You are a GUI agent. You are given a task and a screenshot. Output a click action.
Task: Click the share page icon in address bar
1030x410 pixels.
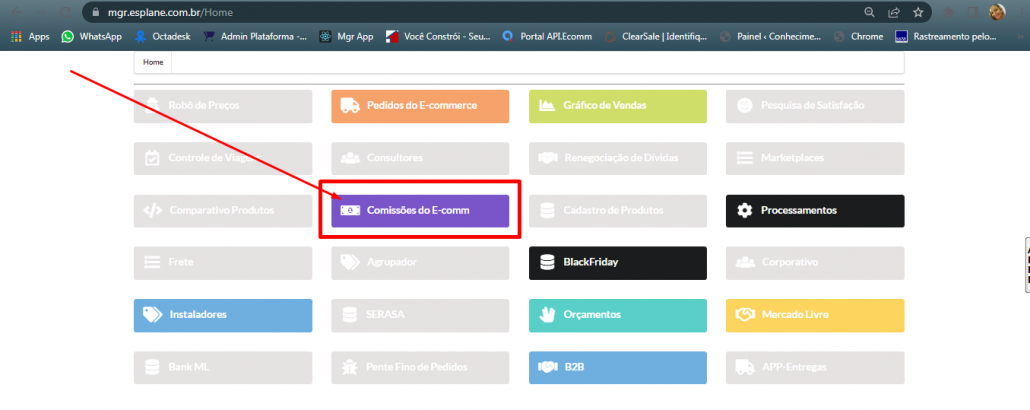pyautogui.click(x=894, y=12)
